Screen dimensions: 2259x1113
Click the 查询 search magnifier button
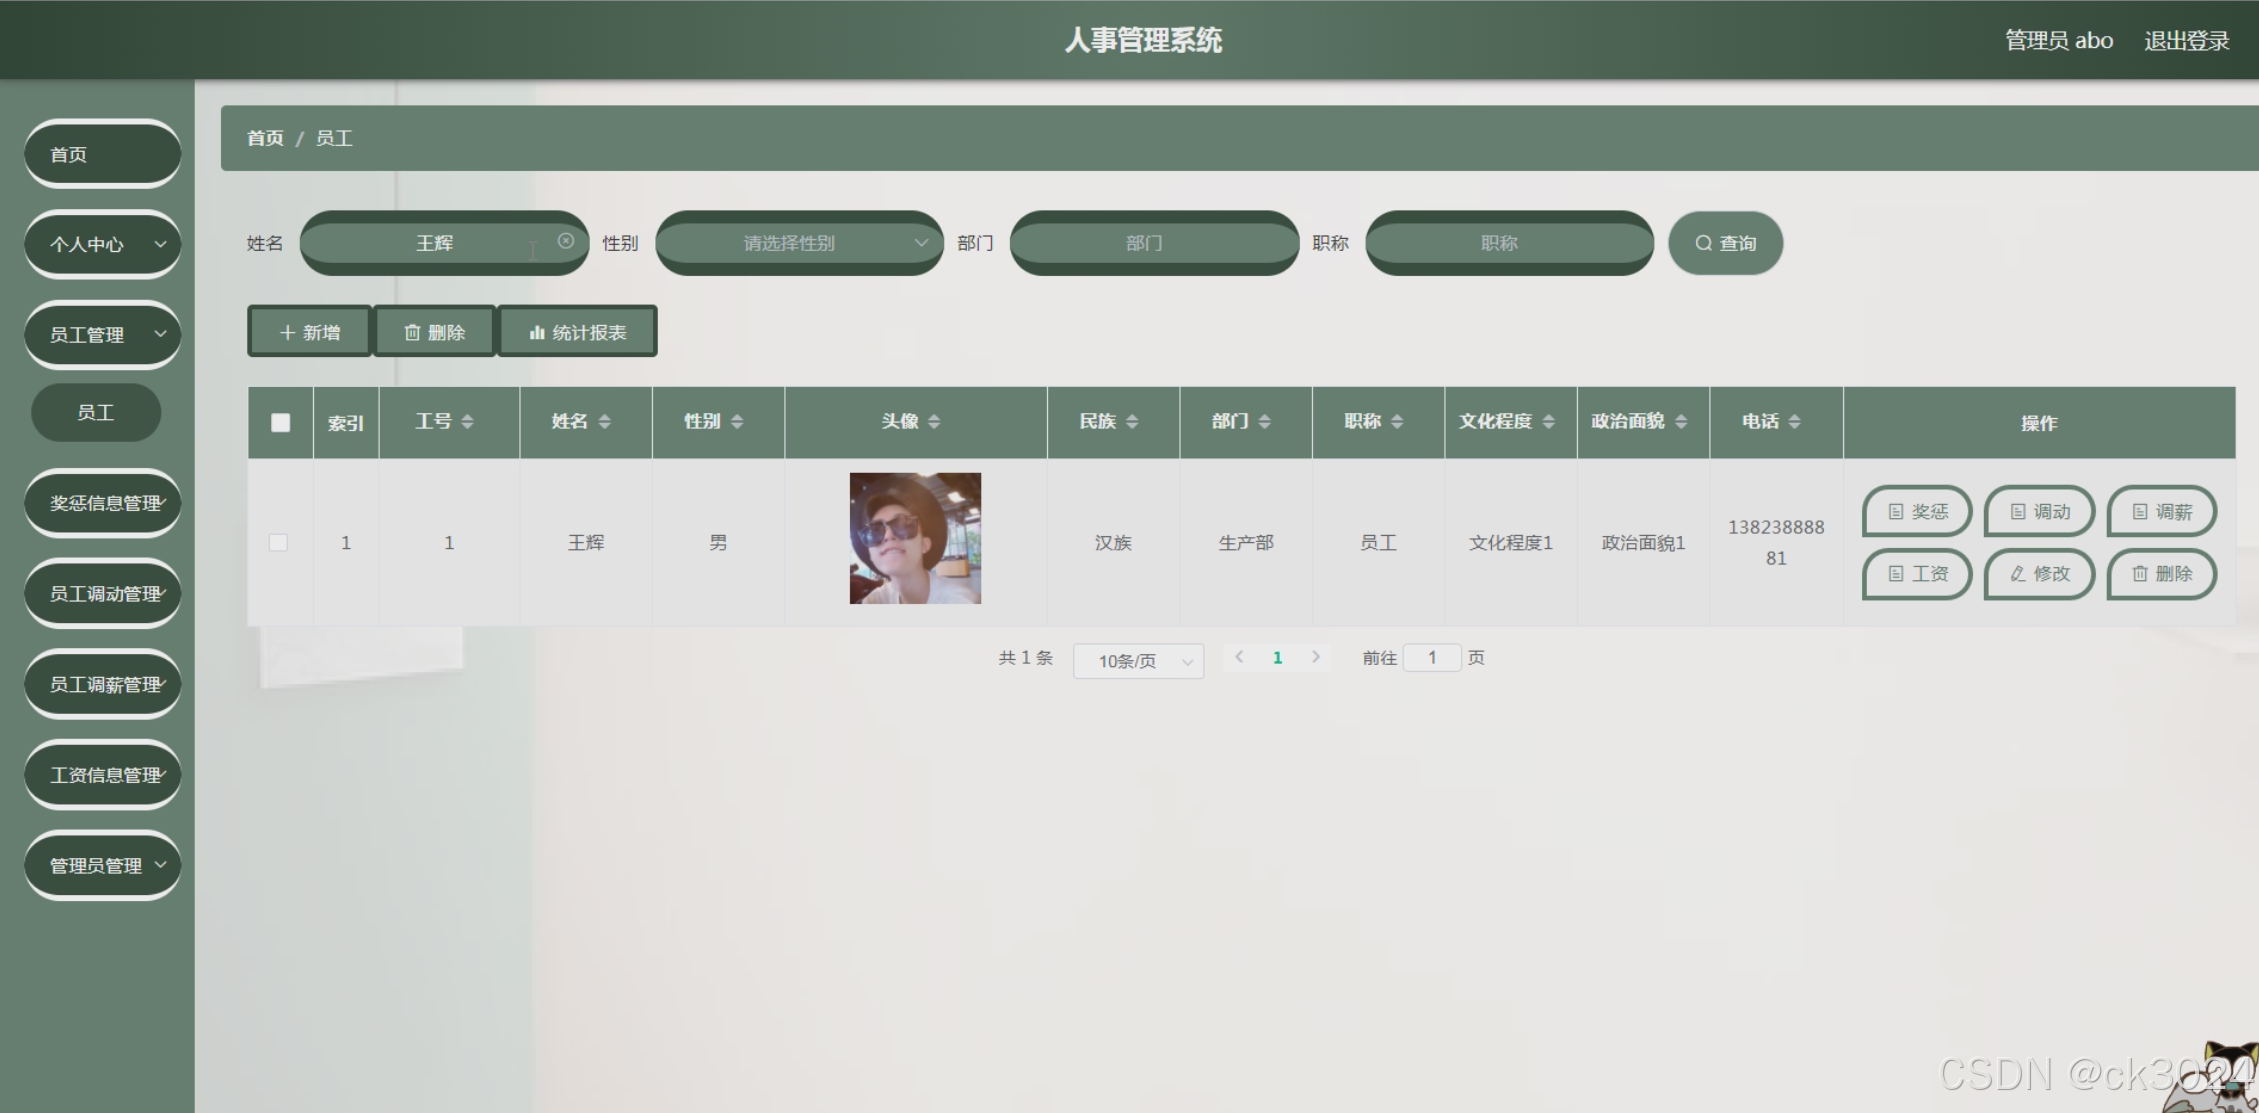[1725, 243]
